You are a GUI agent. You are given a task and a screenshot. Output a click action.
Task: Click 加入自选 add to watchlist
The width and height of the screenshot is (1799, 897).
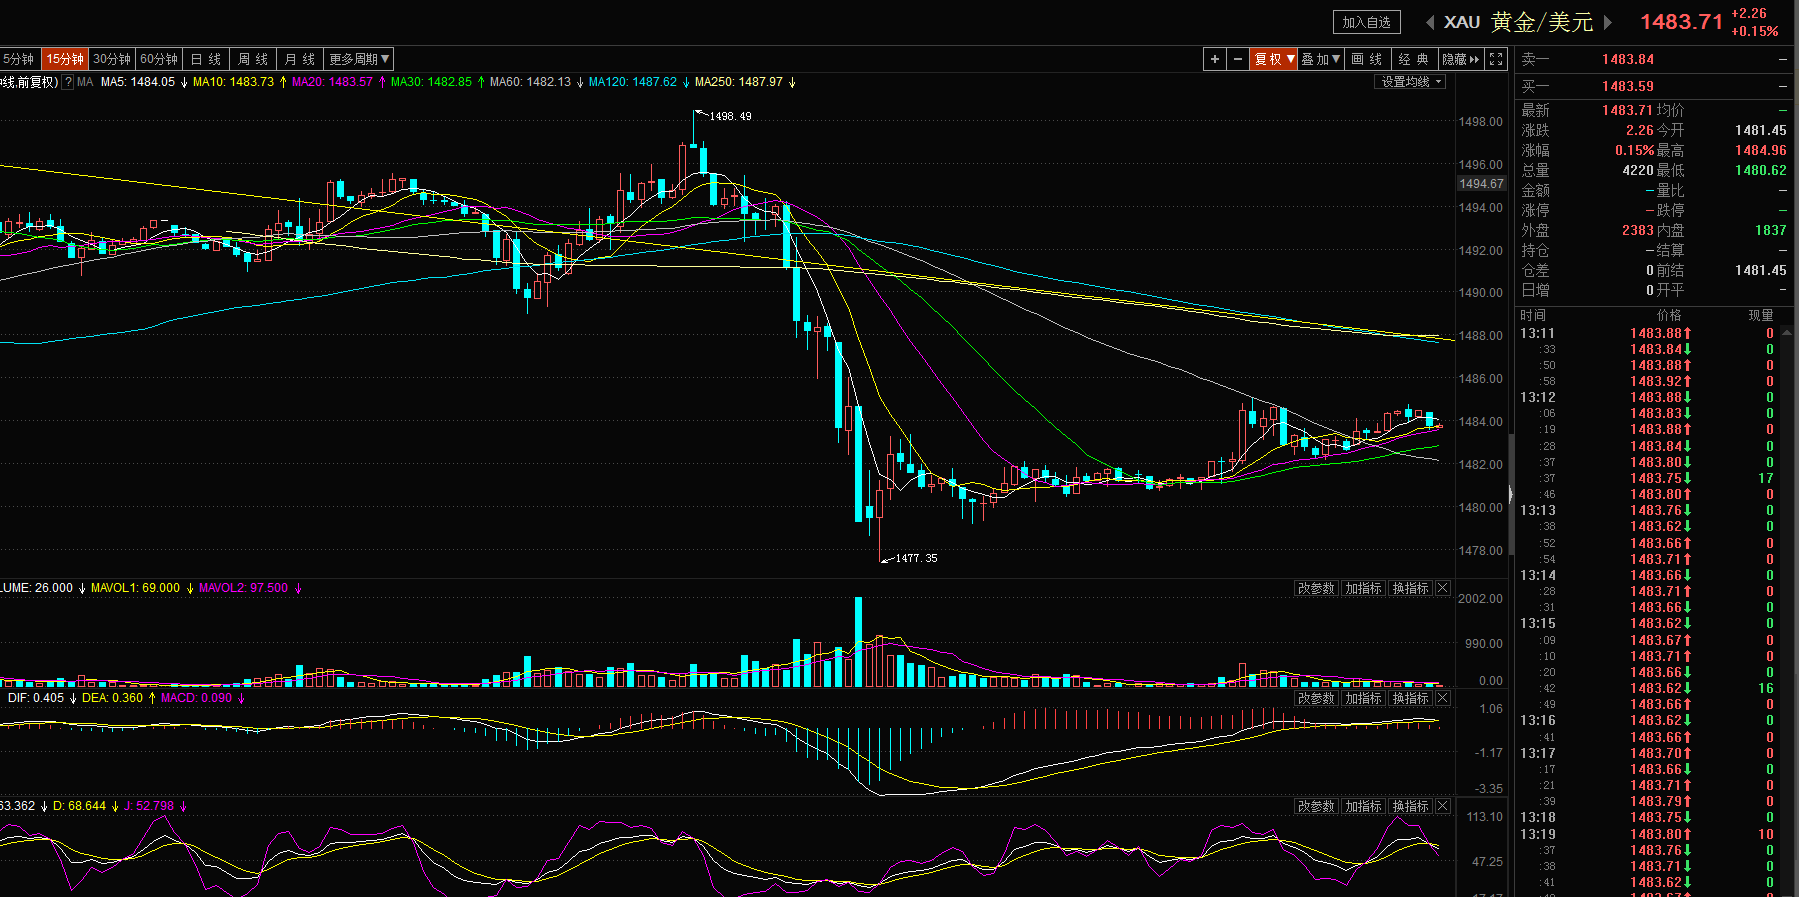tap(1366, 22)
